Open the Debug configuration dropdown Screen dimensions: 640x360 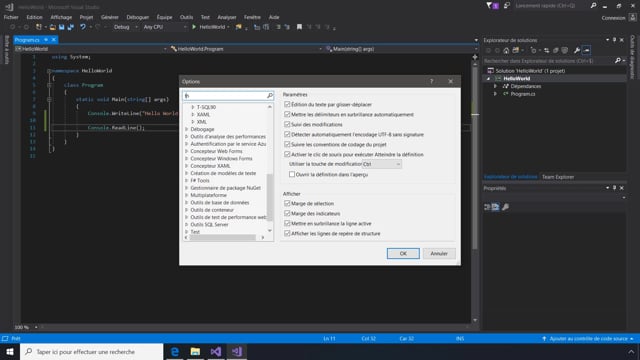(125, 27)
